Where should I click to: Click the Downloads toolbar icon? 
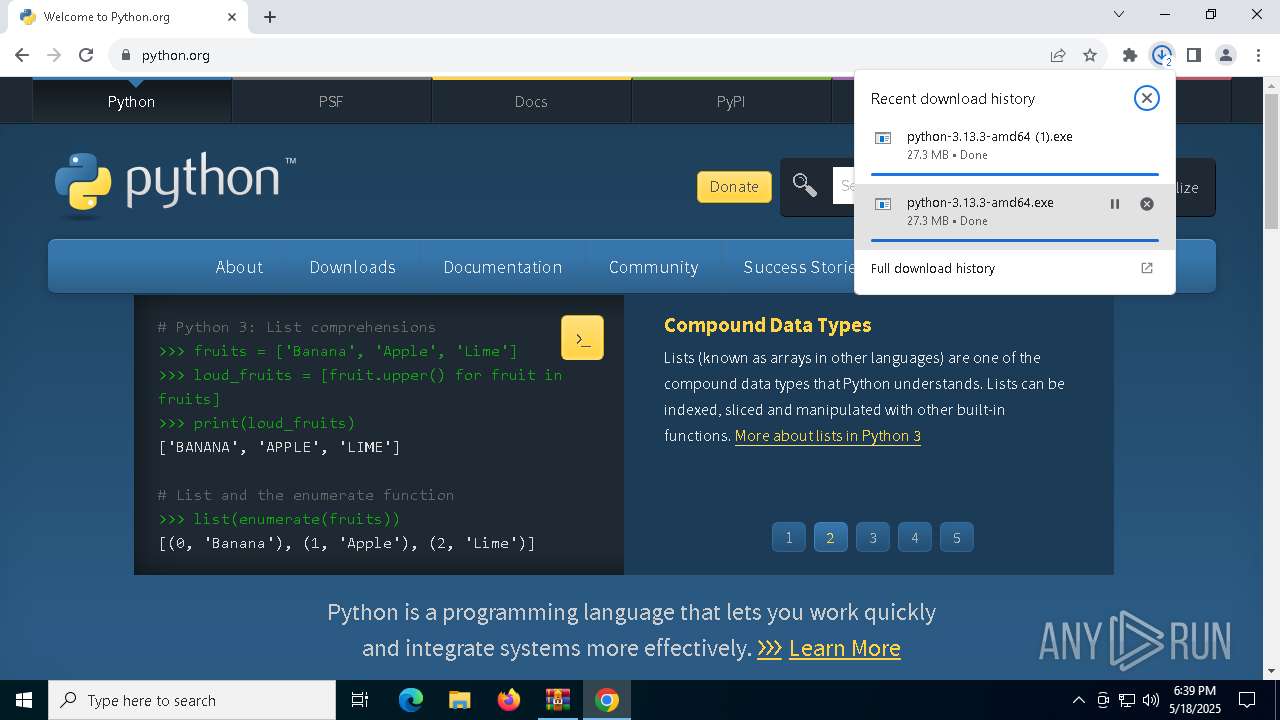pos(1161,55)
